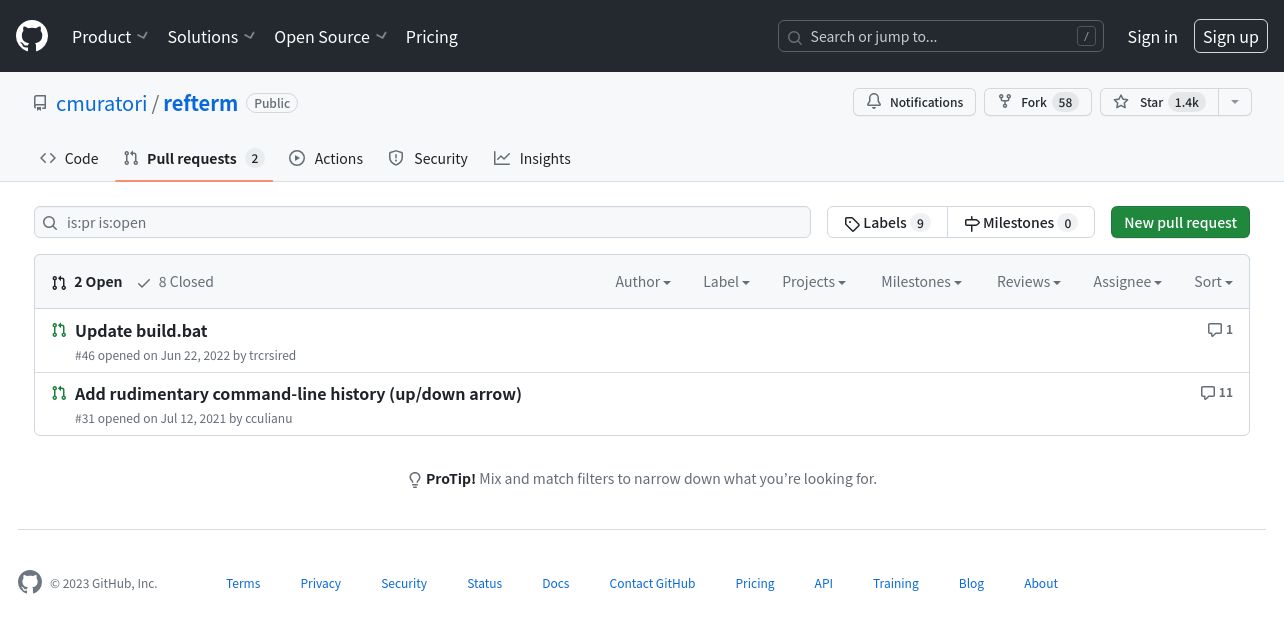The height and width of the screenshot is (644, 1284).
Task: Open the Author filter dropdown
Action: click(643, 282)
